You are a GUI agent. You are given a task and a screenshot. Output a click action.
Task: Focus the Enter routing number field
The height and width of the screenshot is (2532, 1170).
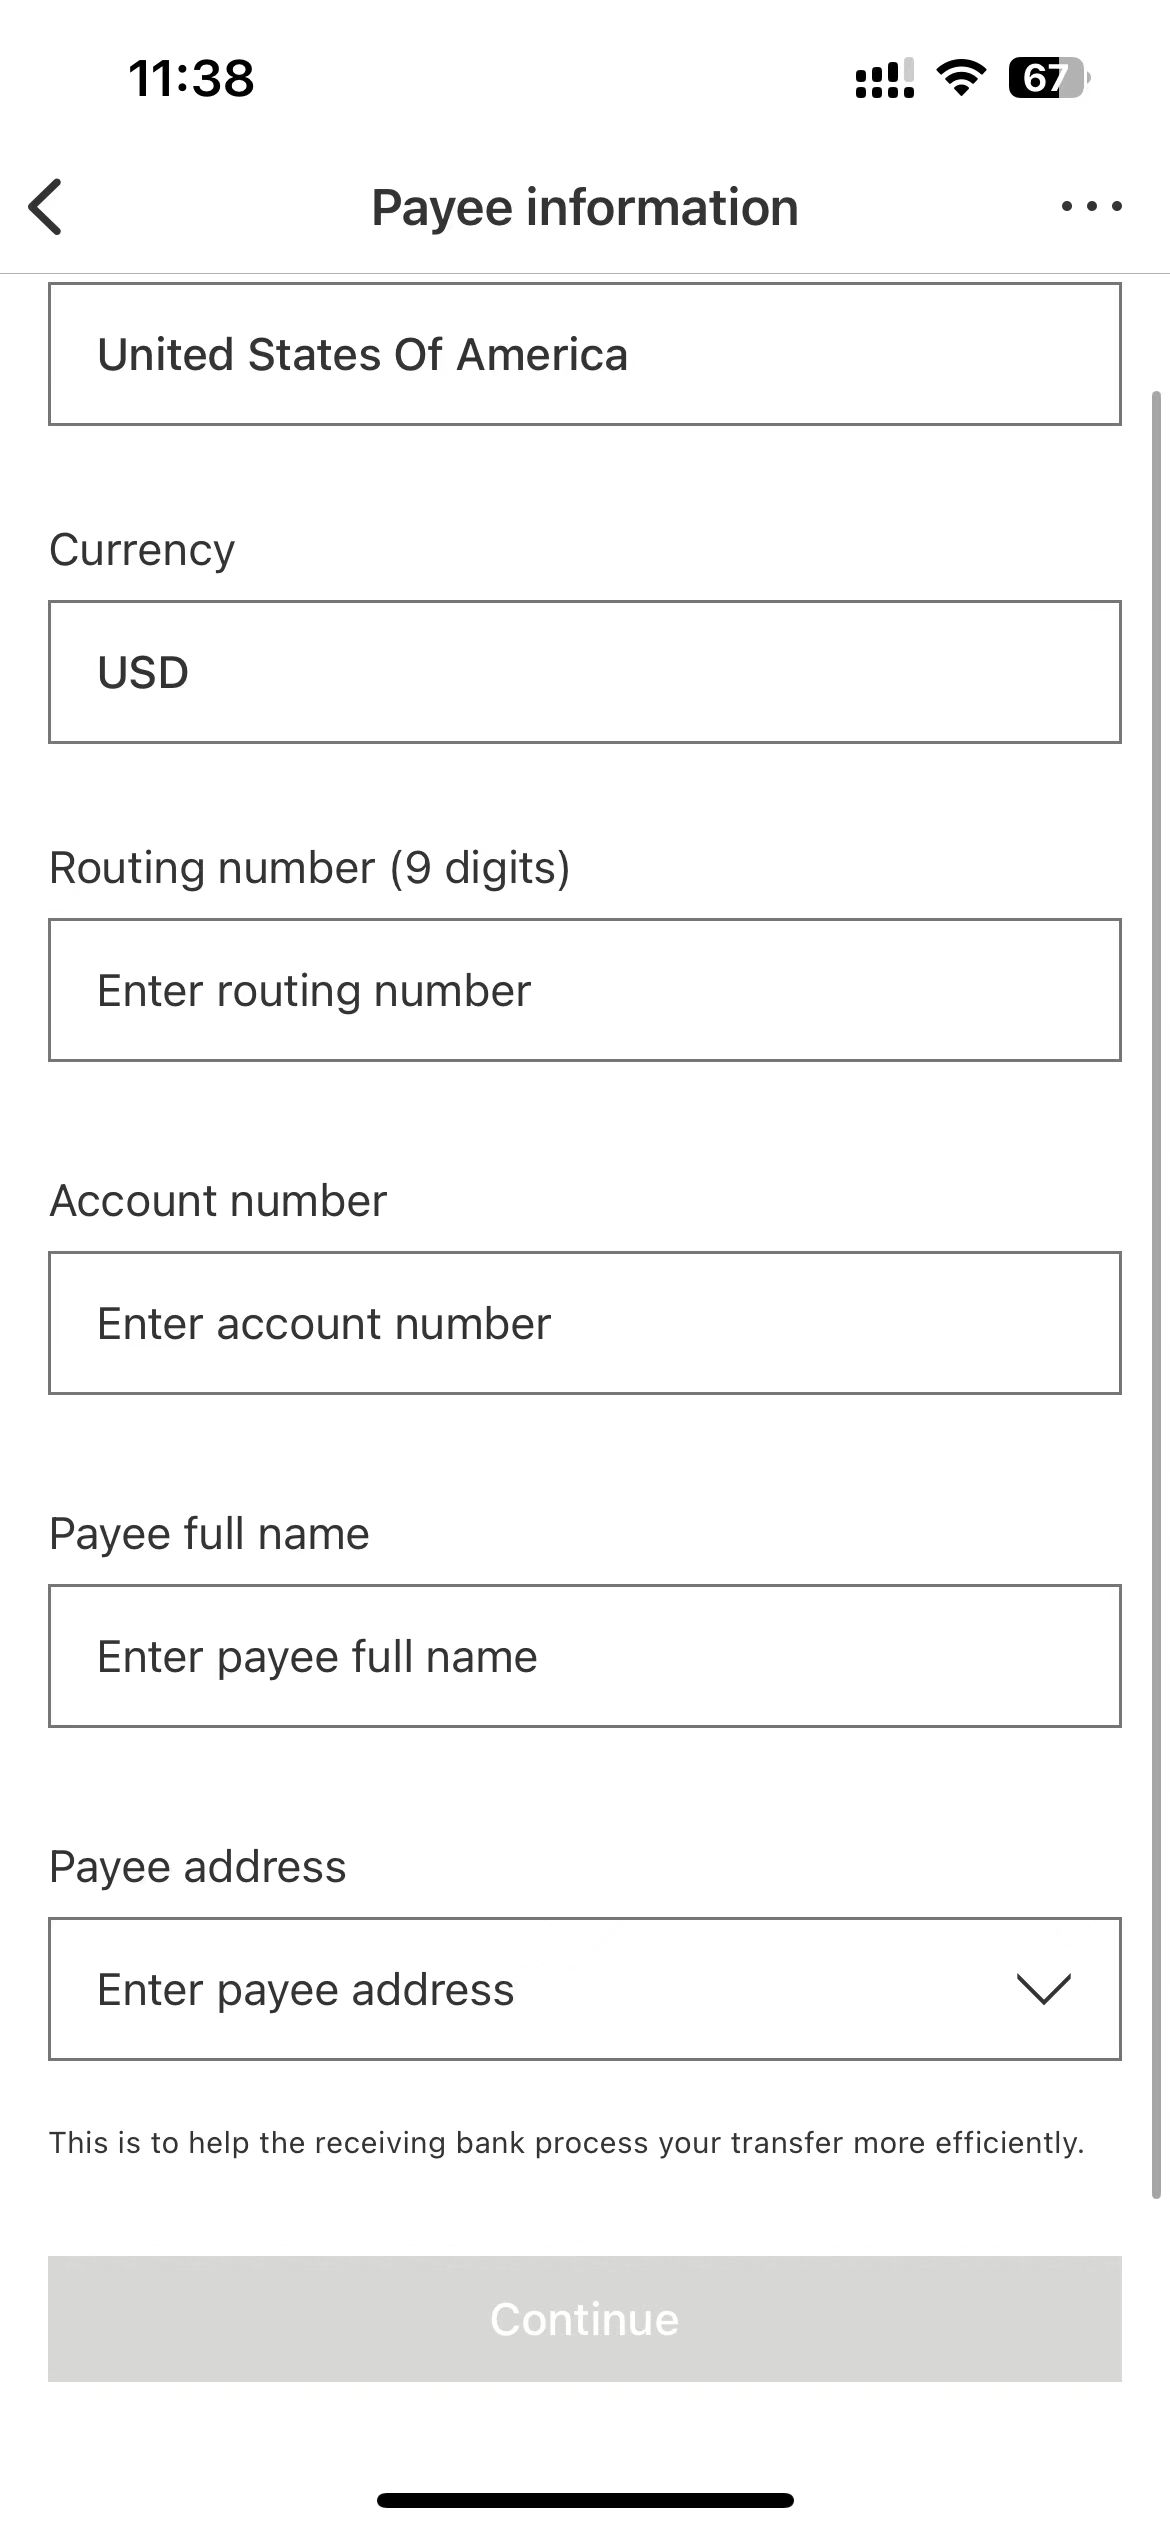584,990
